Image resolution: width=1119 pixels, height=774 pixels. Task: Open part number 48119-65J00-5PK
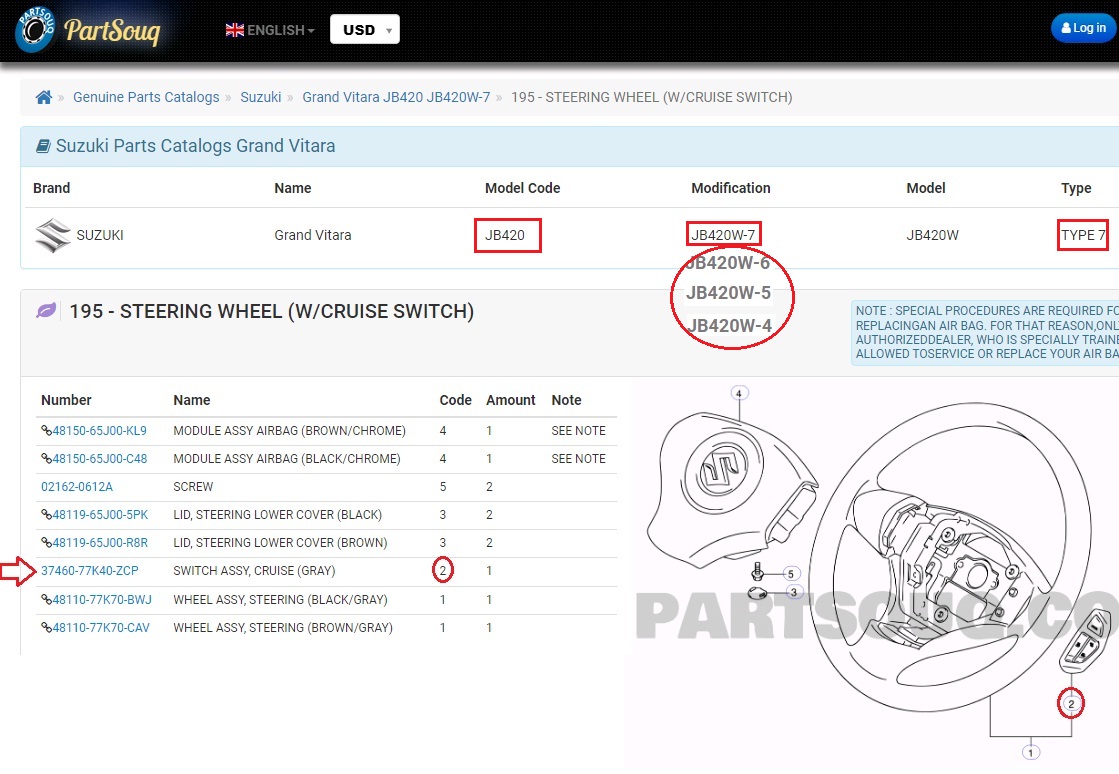click(101, 514)
